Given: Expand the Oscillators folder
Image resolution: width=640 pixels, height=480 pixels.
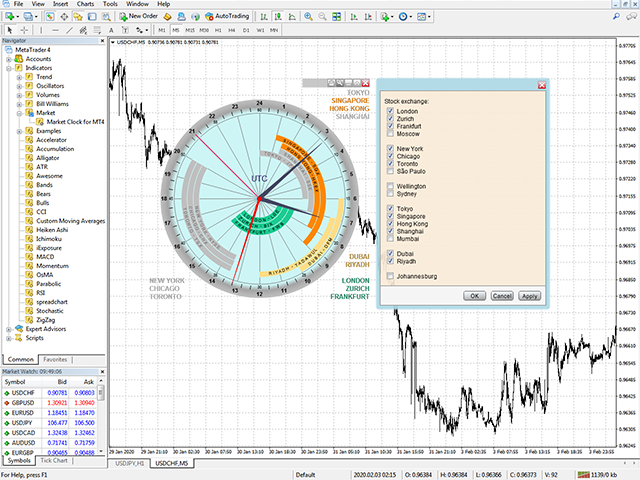Looking at the screenshot, I should (x=19, y=86).
